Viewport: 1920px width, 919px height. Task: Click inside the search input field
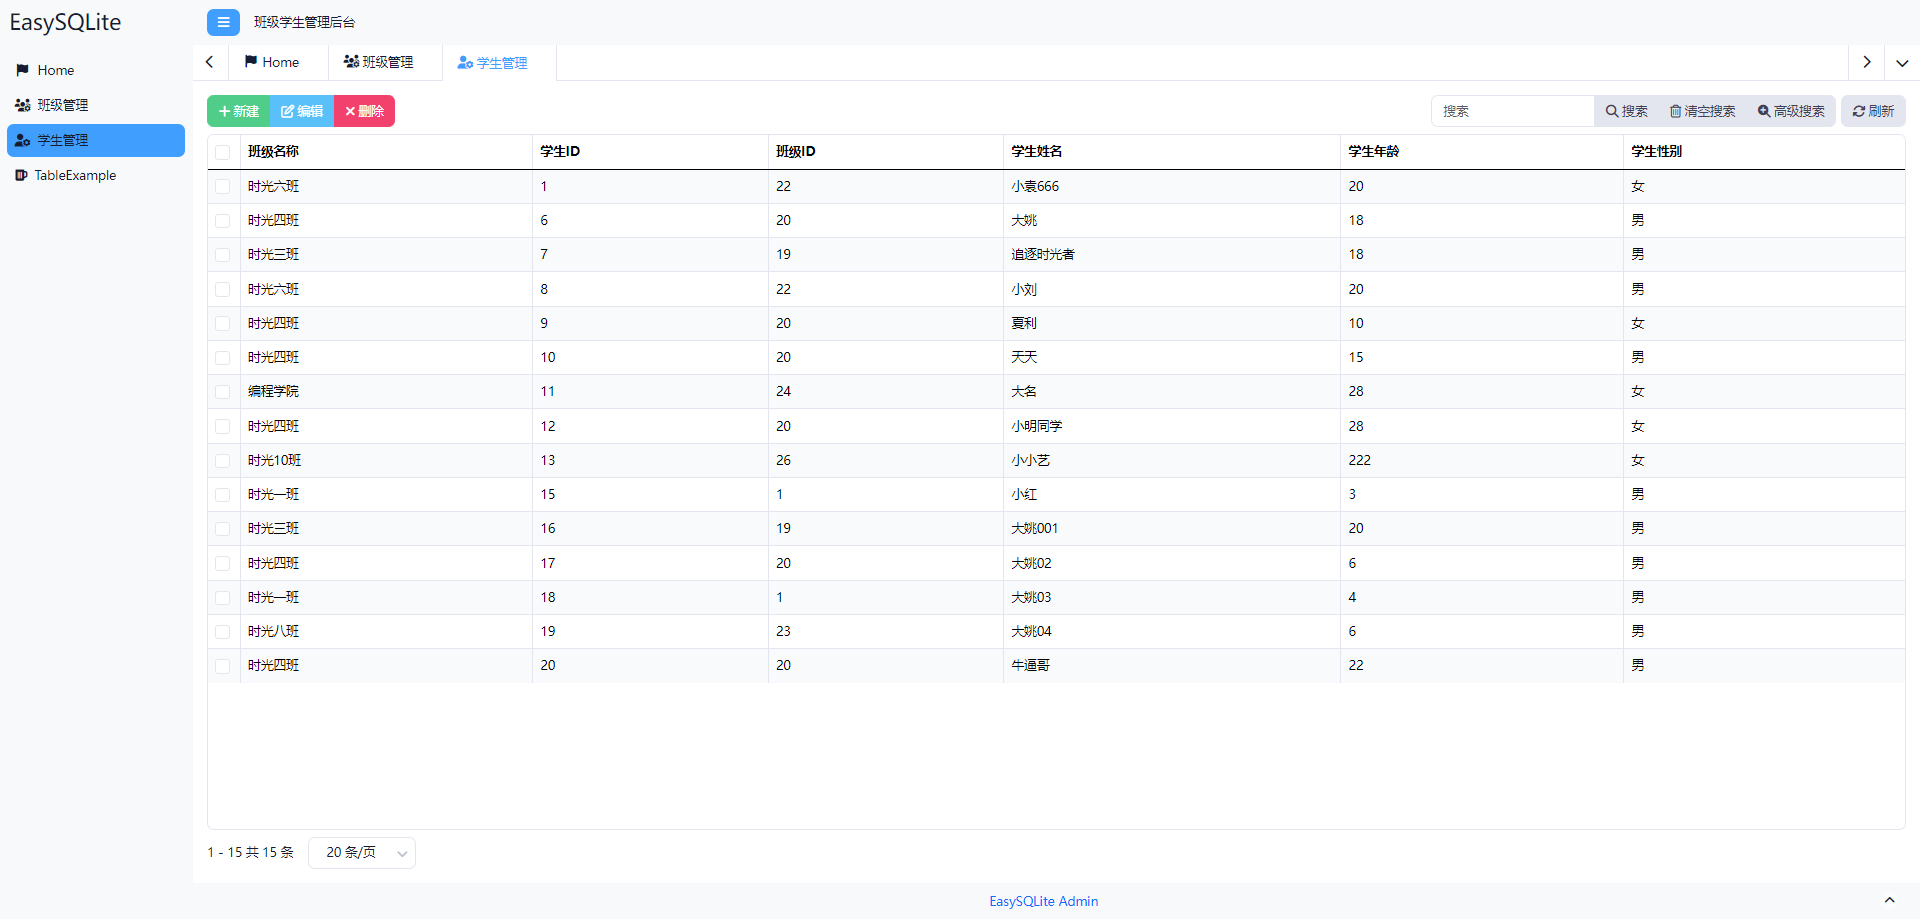[1510, 111]
